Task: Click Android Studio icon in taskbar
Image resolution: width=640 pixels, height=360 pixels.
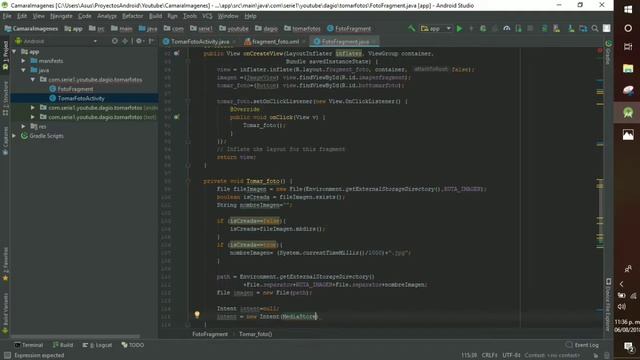Action: click(628, 113)
